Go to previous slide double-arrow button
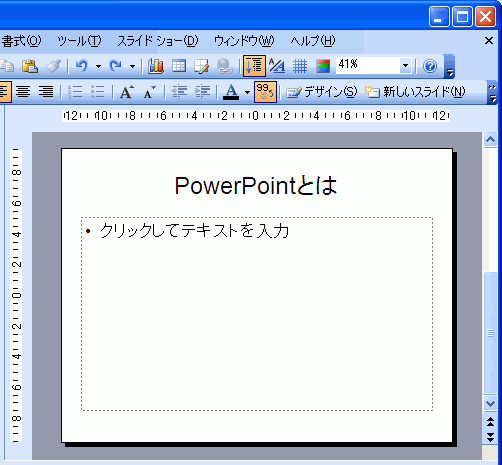 (490, 422)
